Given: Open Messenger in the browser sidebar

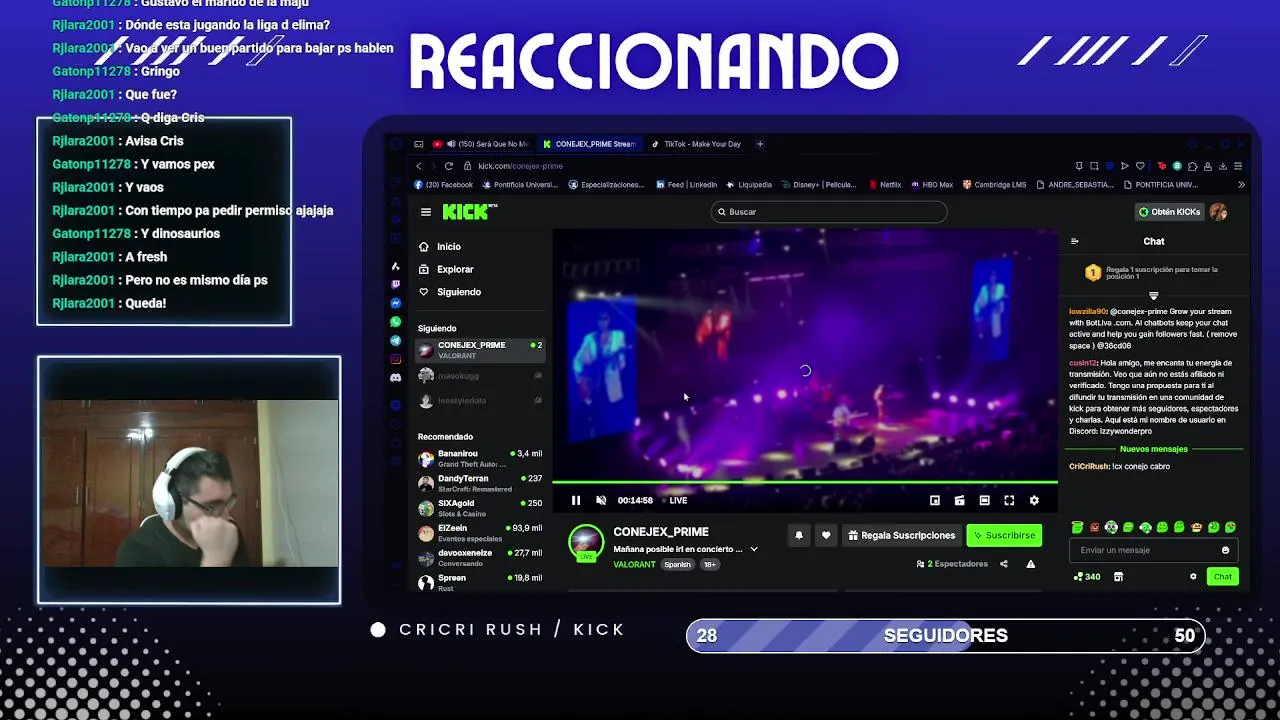Looking at the screenshot, I should [396, 303].
